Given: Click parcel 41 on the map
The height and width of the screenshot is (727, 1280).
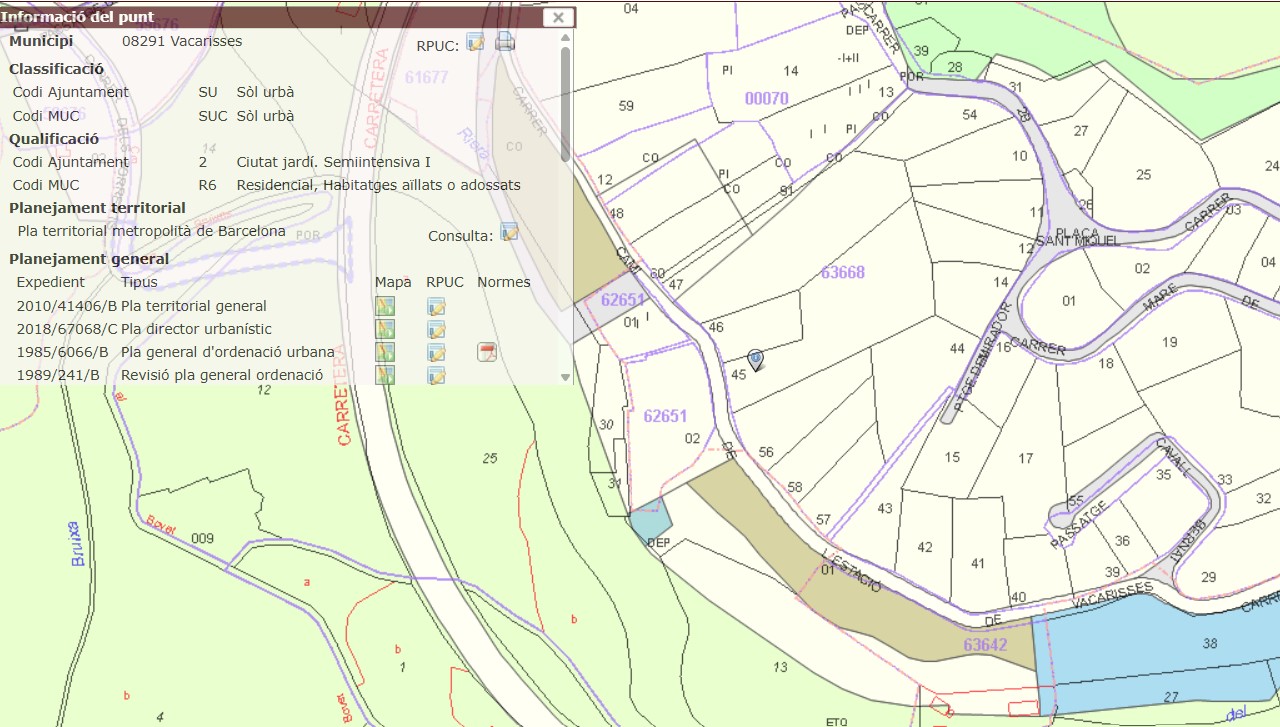Looking at the screenshot, I should [978, 563].
